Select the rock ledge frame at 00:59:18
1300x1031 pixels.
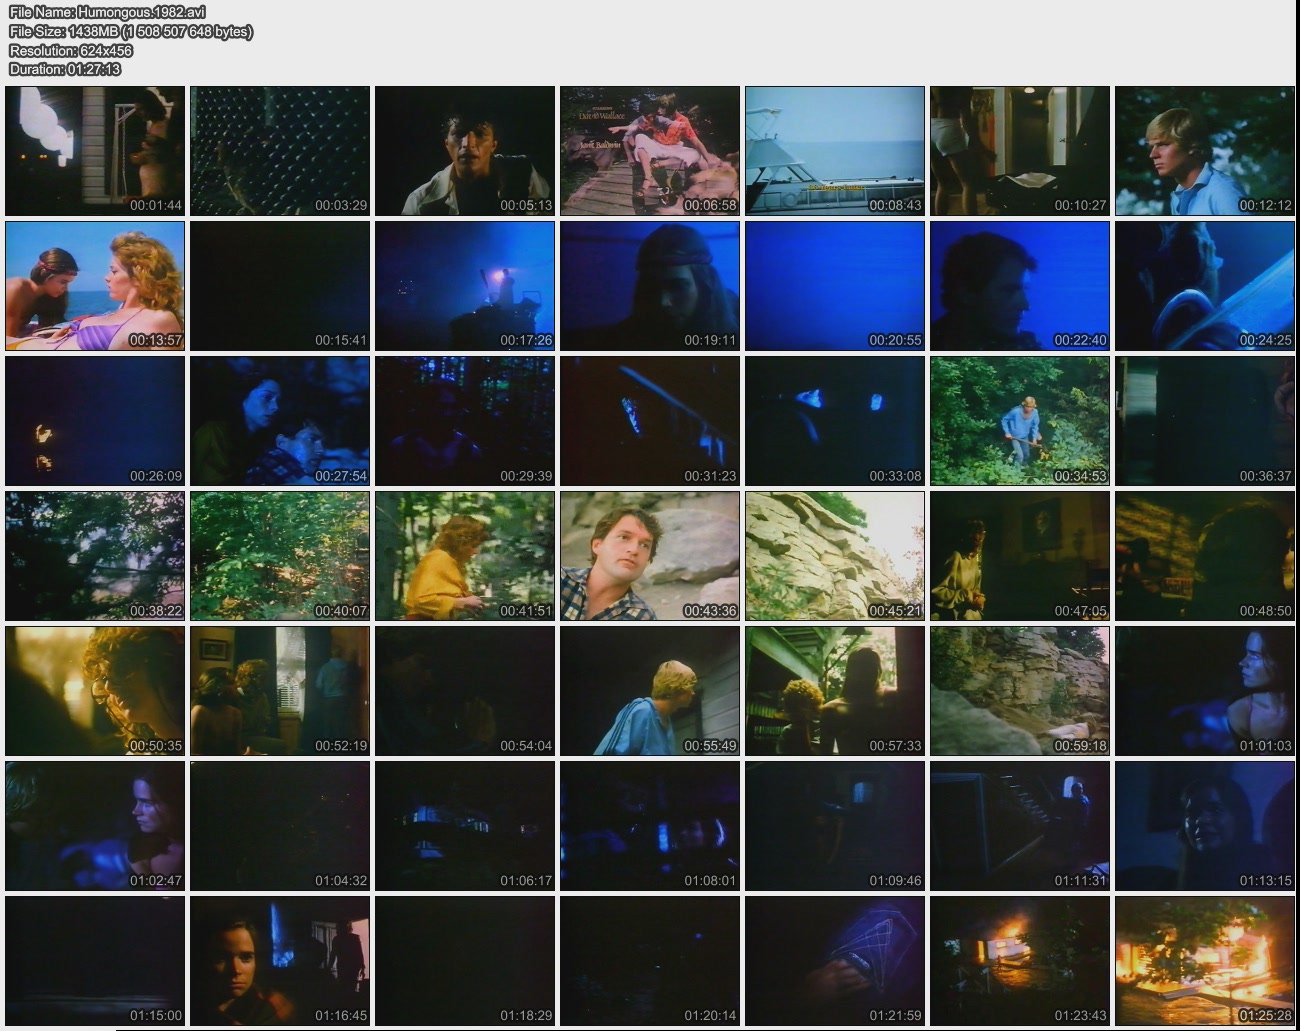1020,691
